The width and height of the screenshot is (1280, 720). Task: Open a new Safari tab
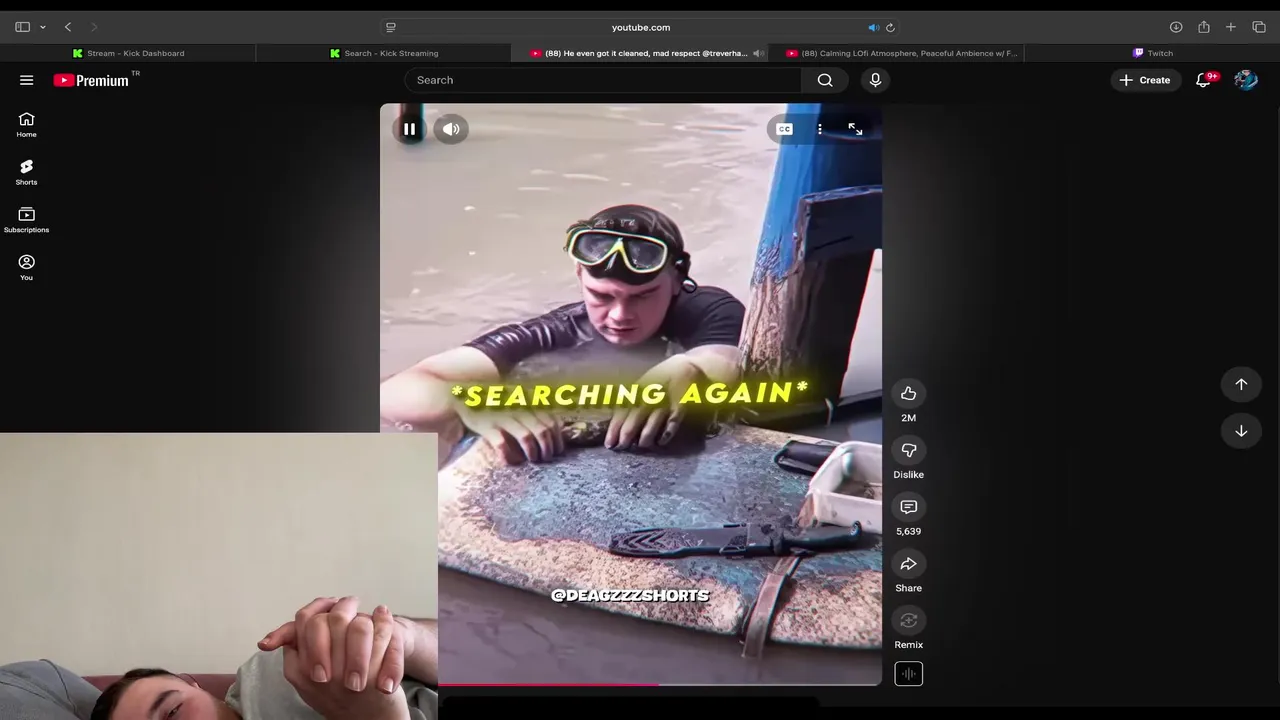click(x=1231, y=27)
